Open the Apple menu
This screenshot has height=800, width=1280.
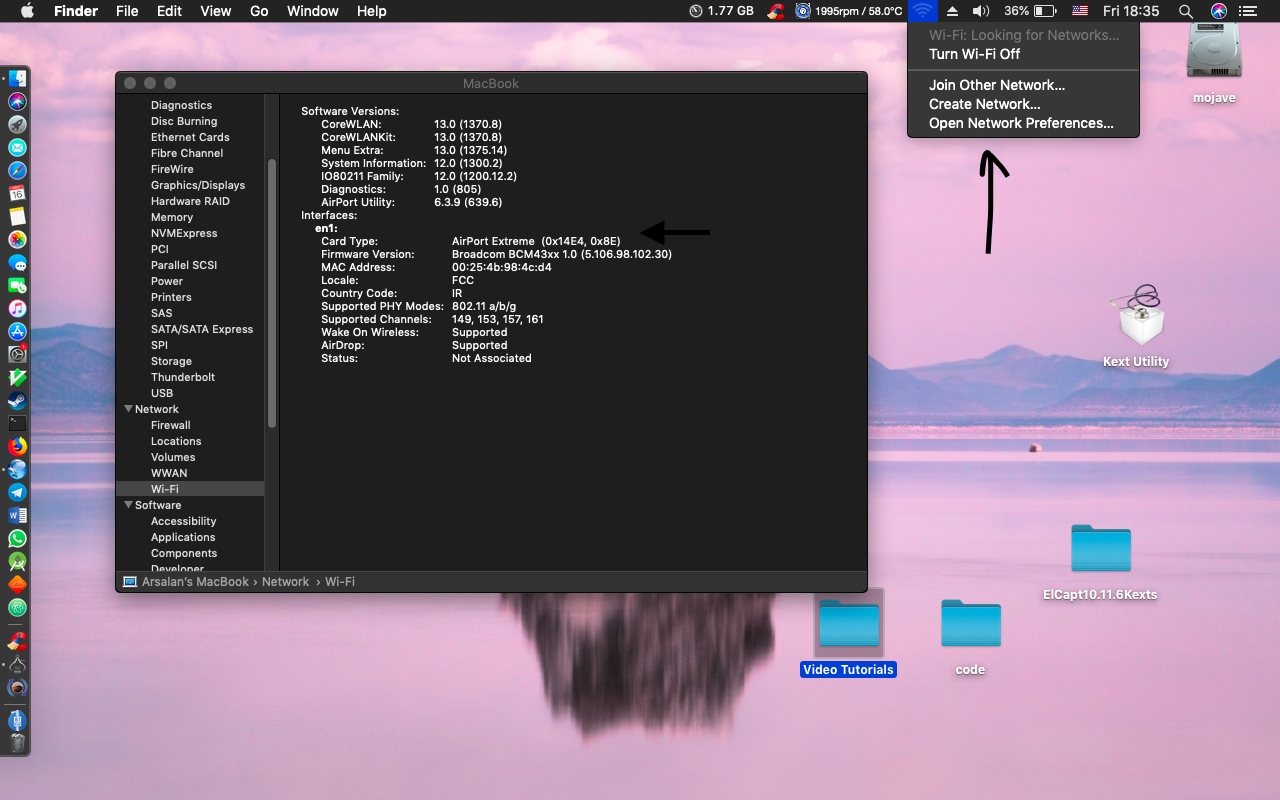[27, 11]
